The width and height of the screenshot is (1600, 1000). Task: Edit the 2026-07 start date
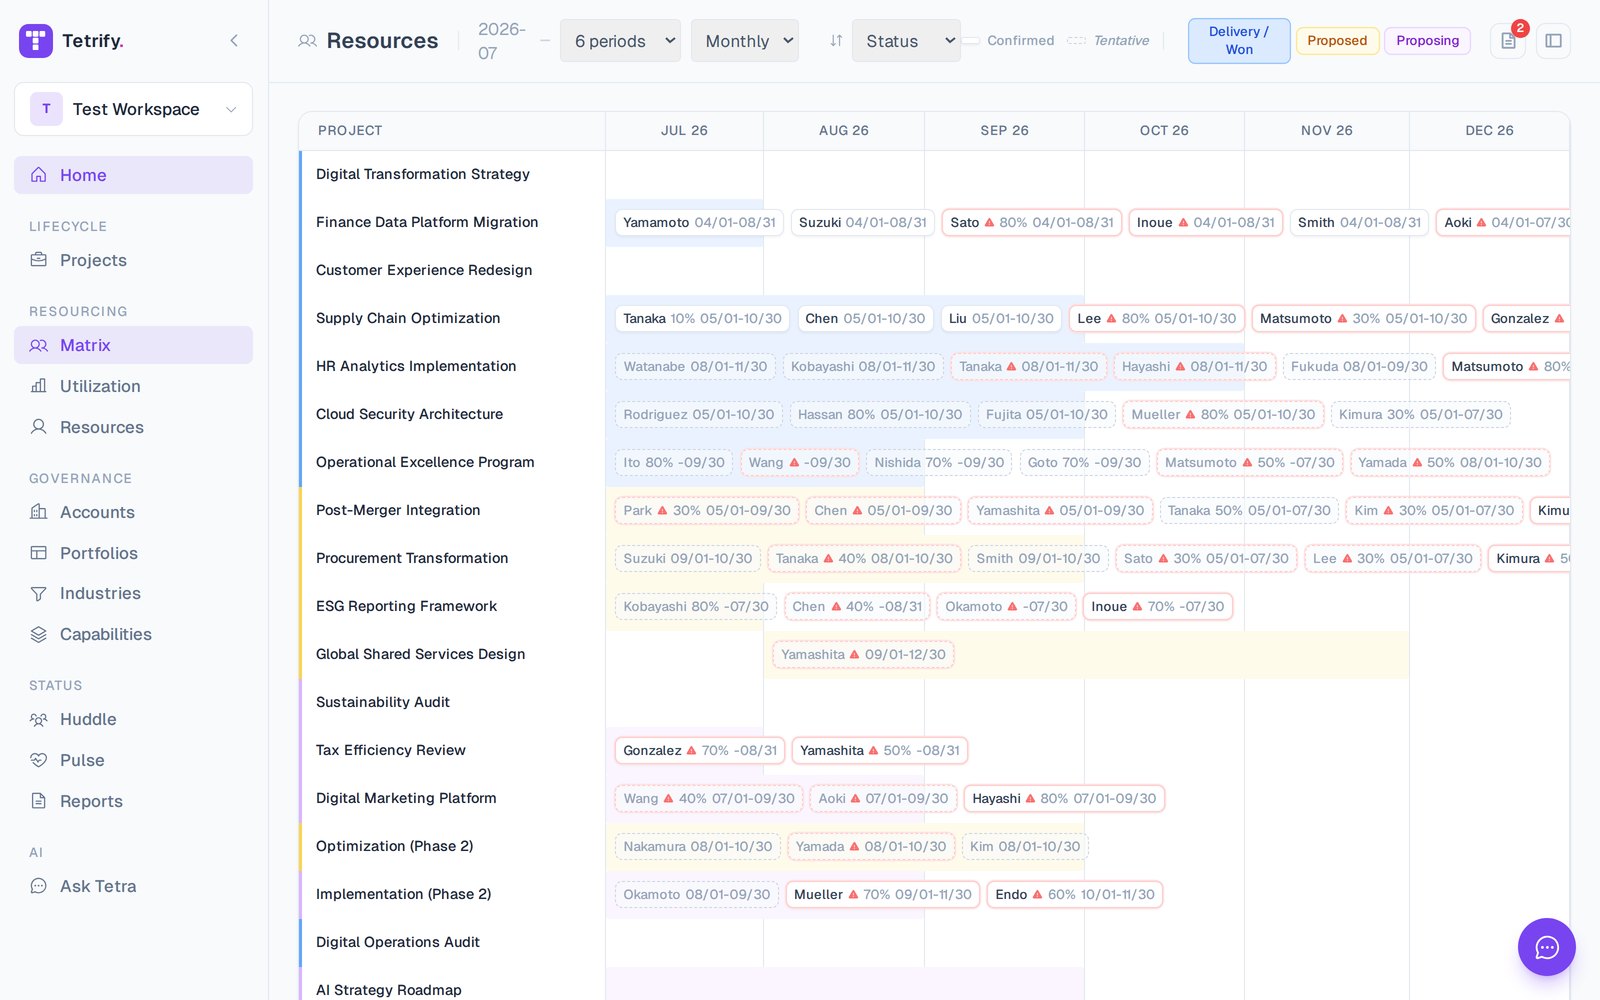click(502, 41)
